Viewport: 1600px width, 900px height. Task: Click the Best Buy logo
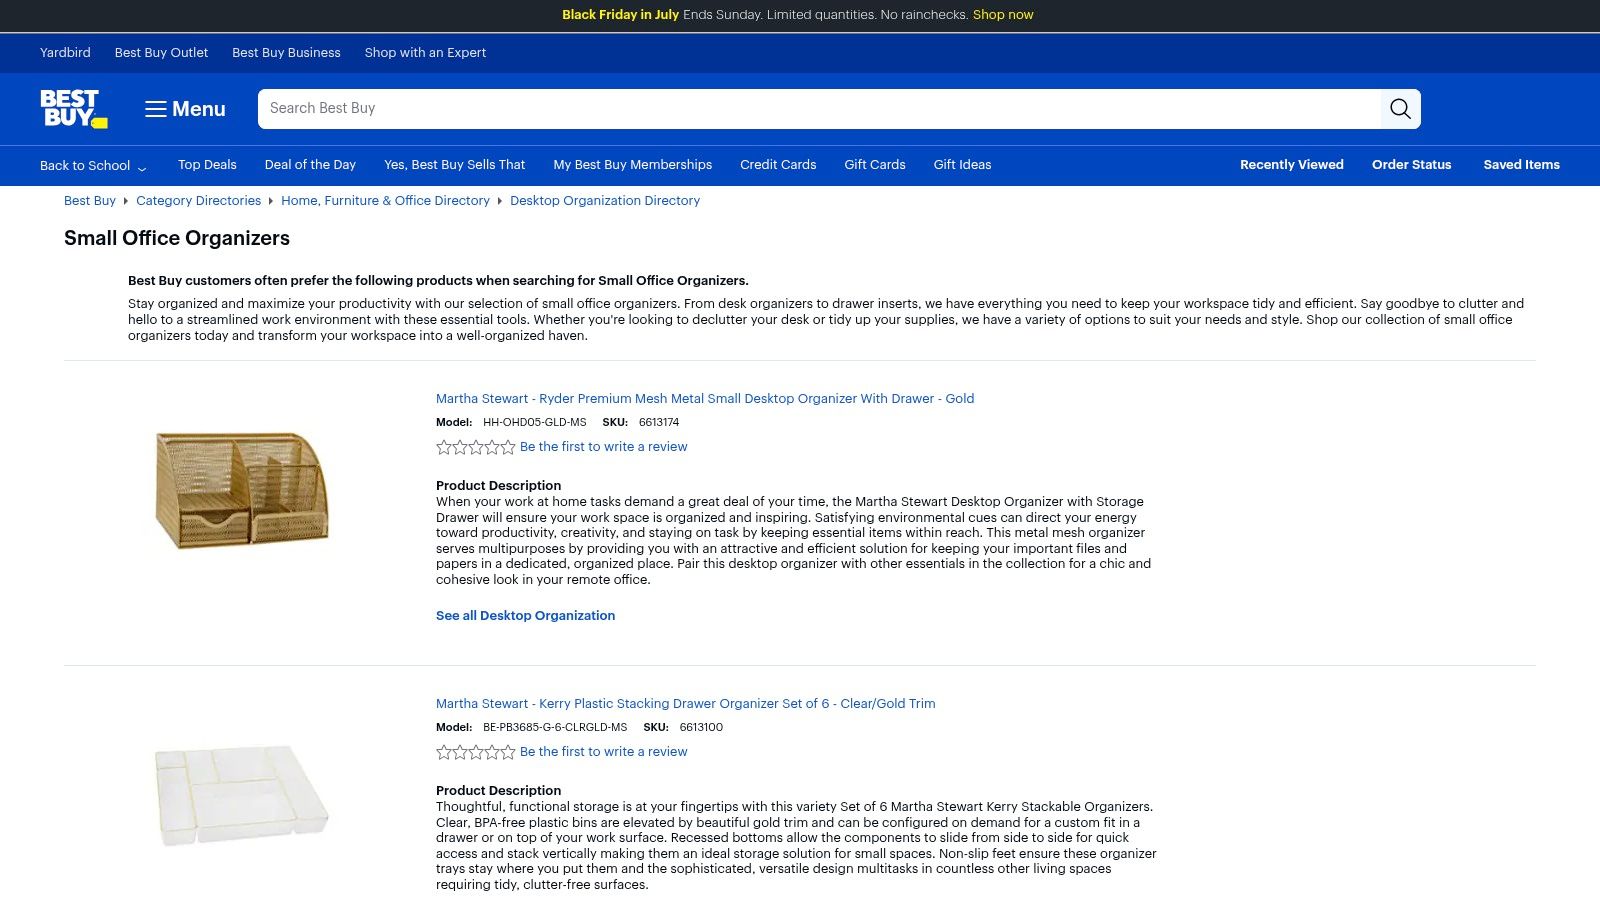click(74, 109)
